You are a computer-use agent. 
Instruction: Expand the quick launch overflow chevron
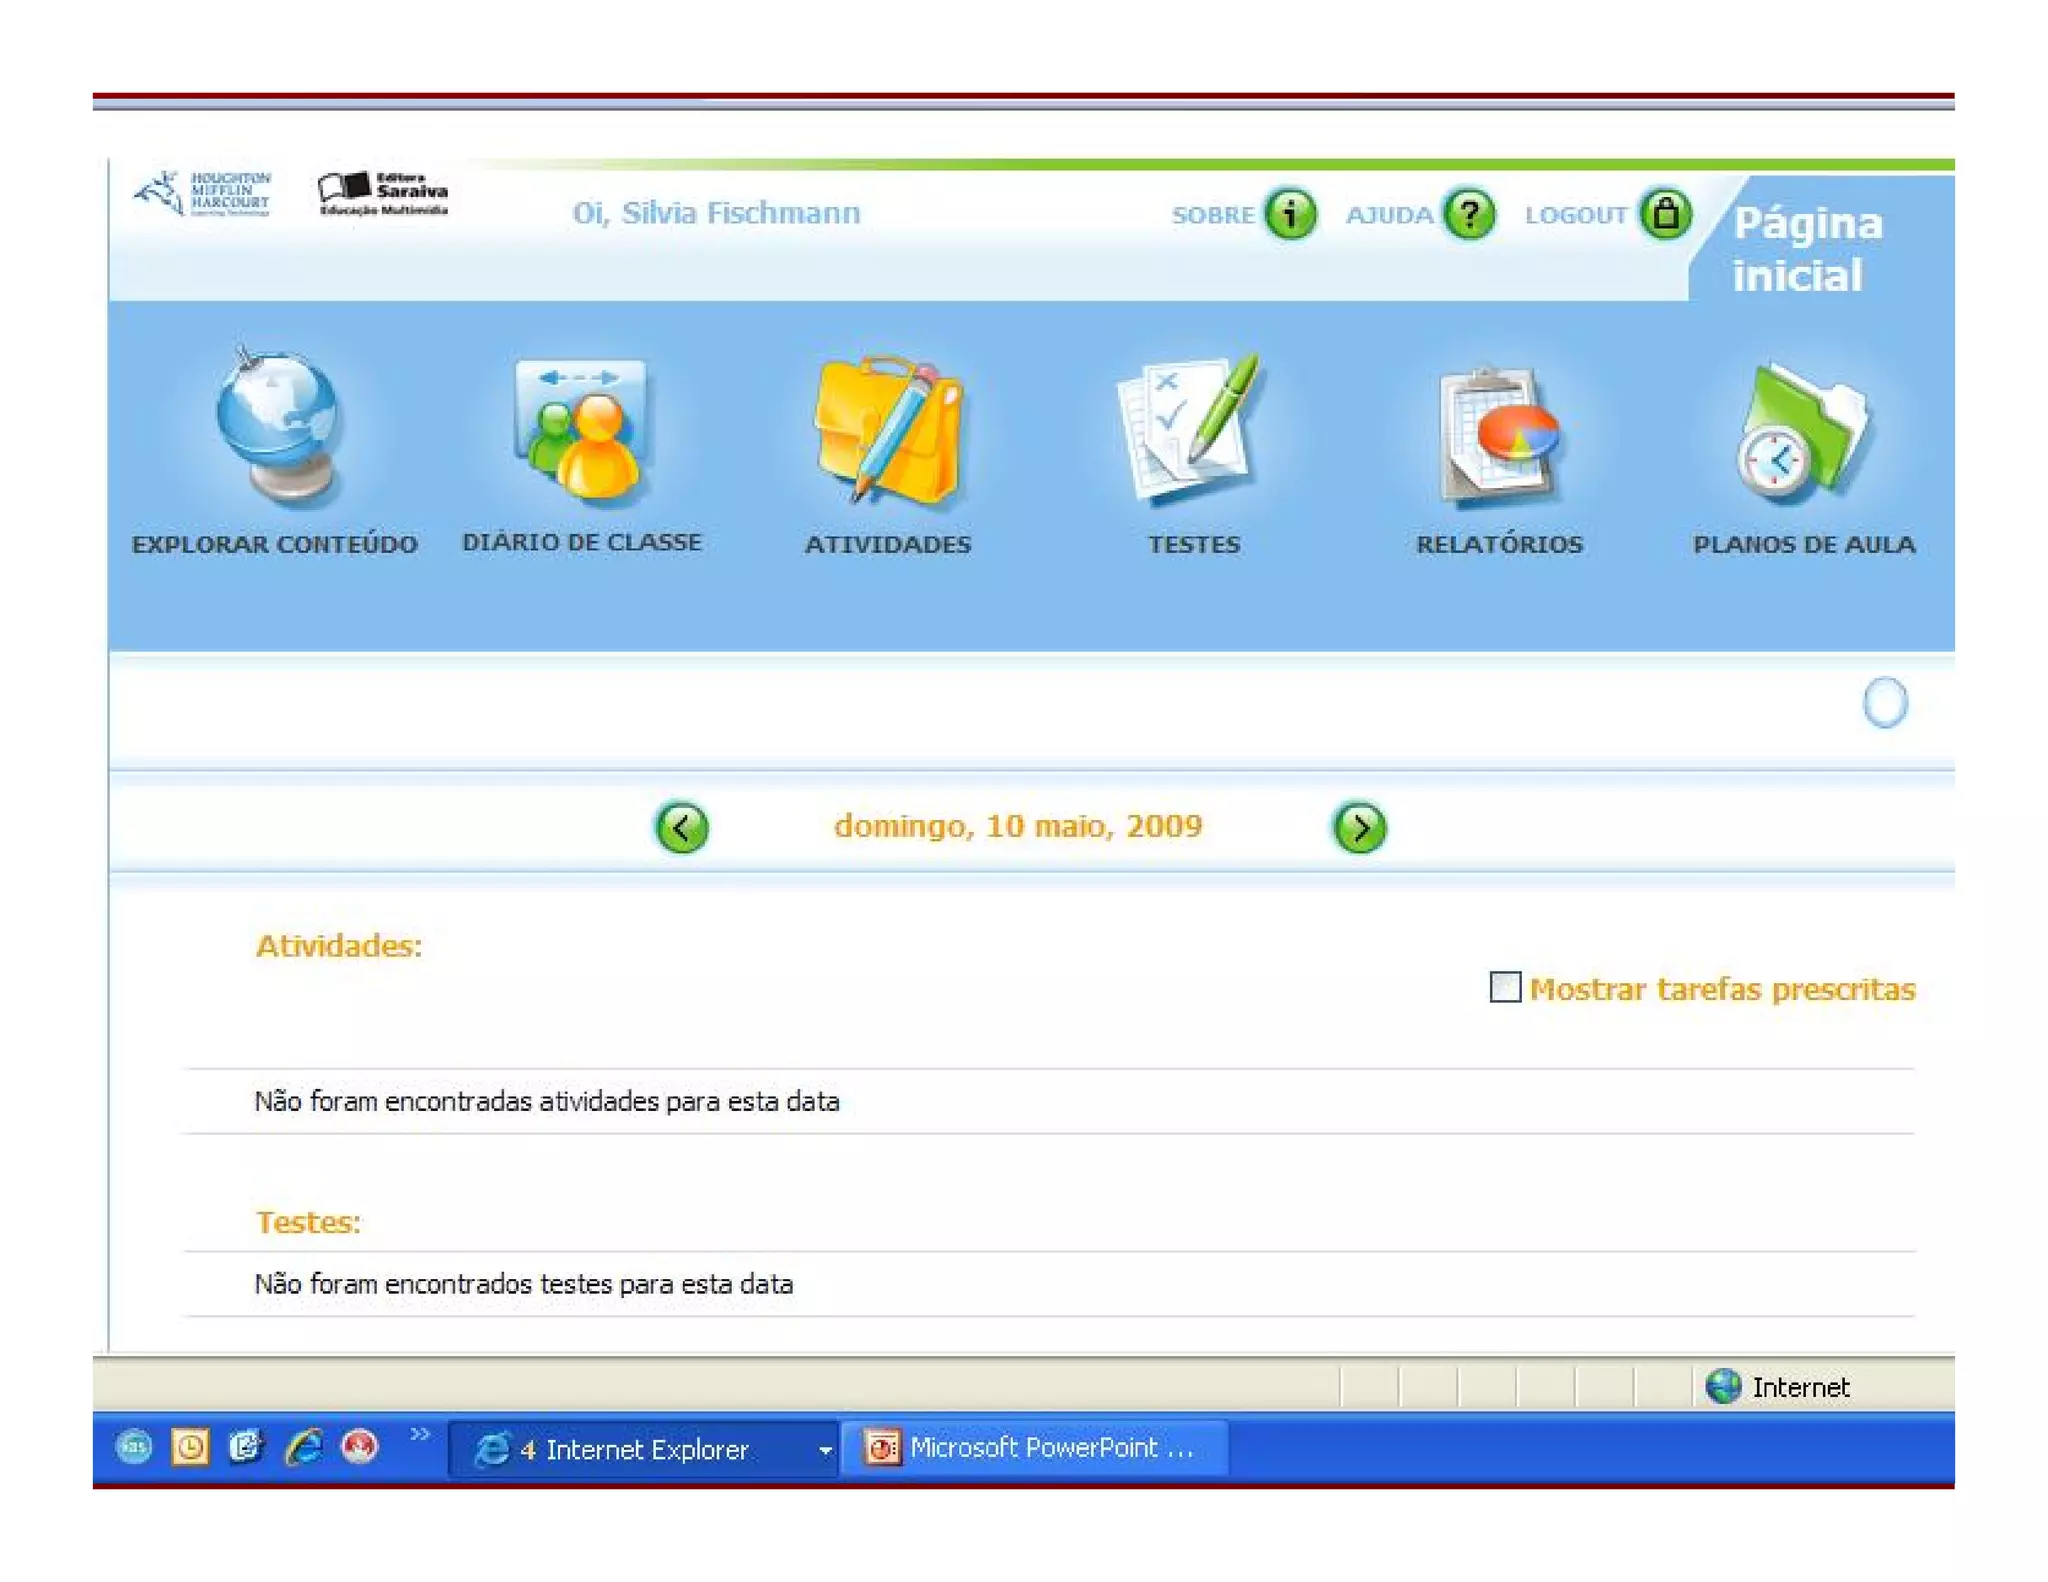click(x=420, y=1434)
